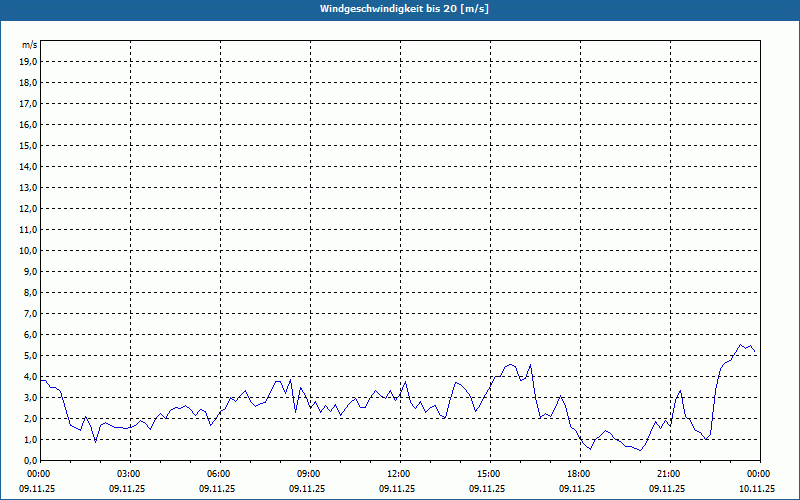This screenshot has width=800, height=500.
Task: Click the 15:00 x-axis time label
Action: point(489,474)
